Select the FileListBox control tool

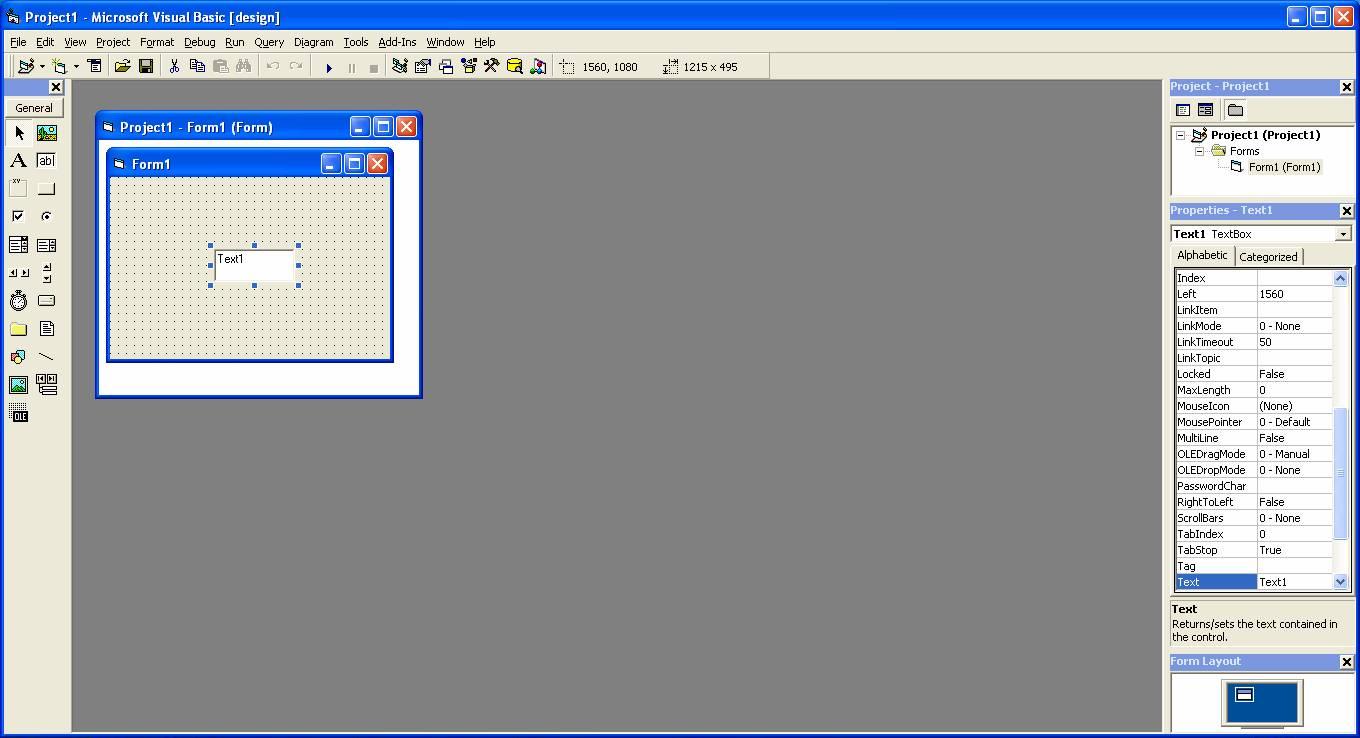(x=46, y=329)
